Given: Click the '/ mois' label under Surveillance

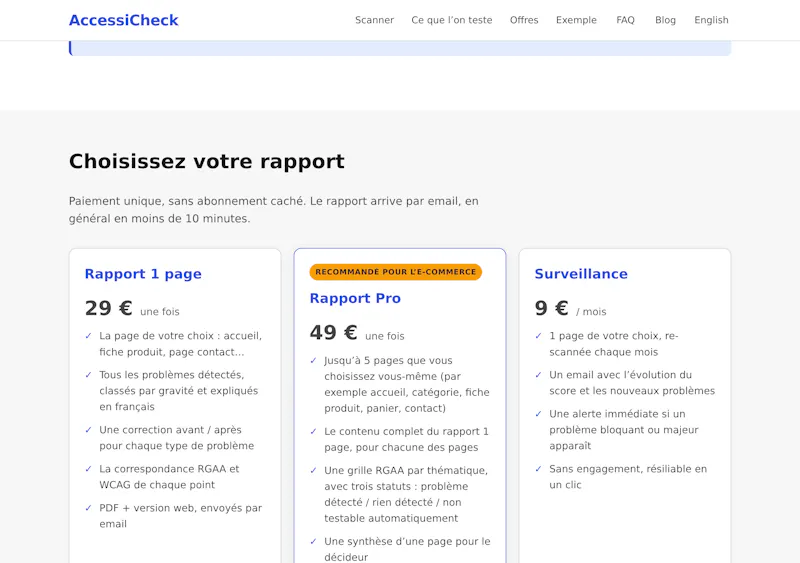Looking at the screenshot, I should (x=591, y=311).
